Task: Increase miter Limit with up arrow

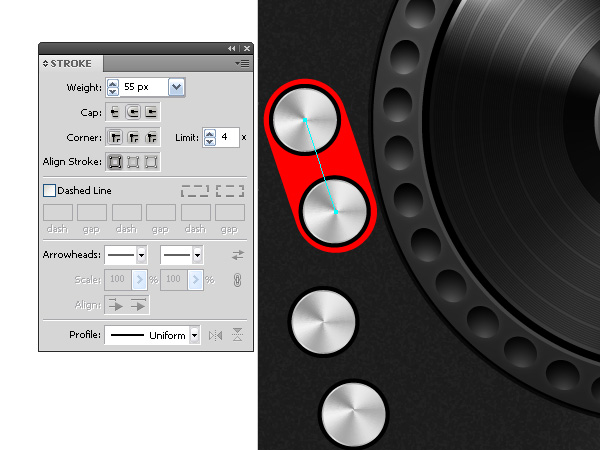Action: point(210,134)
